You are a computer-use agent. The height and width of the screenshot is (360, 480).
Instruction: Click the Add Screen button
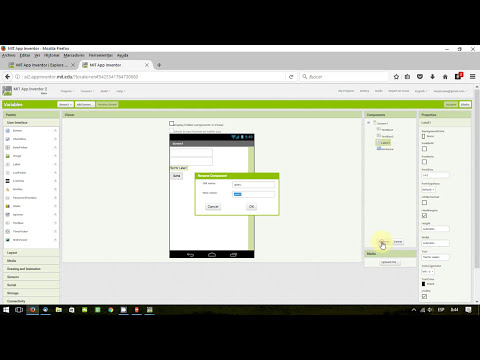pyautogui.click(x=85, y=105)
